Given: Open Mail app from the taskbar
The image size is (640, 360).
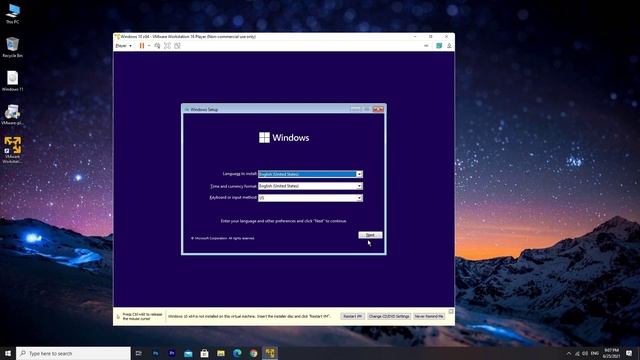Looking at the screenshot, I should 188,353.
